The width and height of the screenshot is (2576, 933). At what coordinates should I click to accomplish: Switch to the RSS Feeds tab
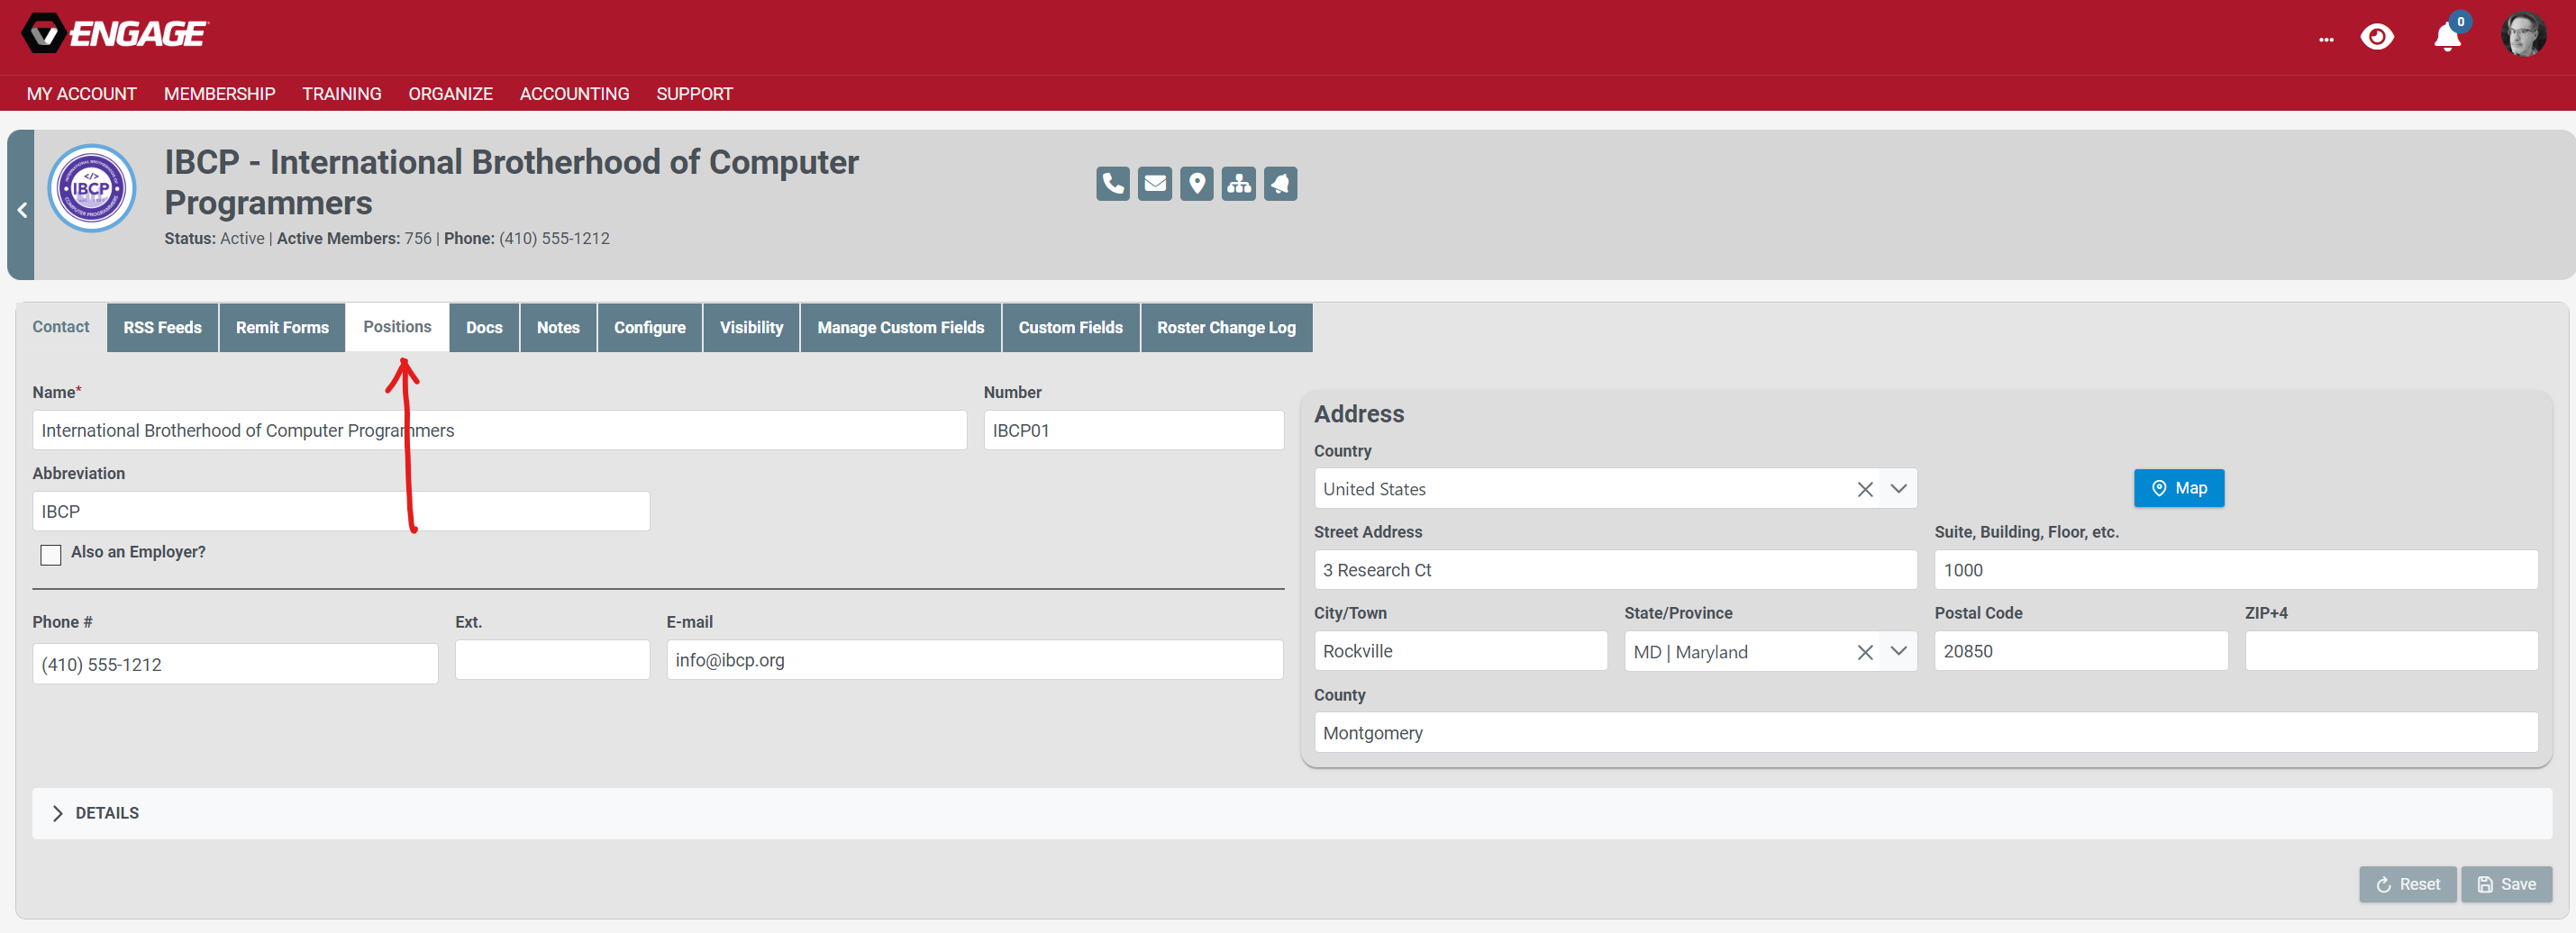tap(162, 328)
